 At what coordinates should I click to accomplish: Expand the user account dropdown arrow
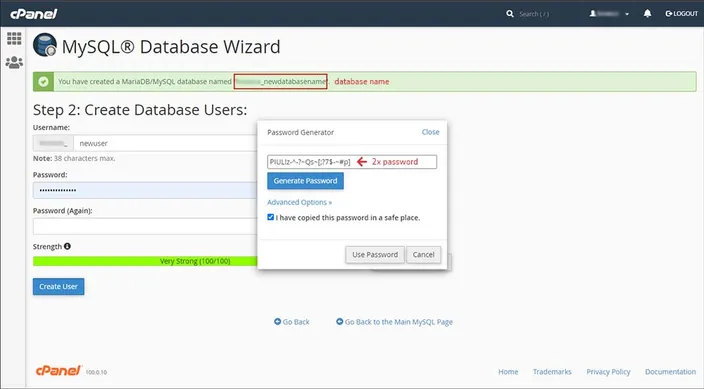pyautogui.click(x=627, y=14)
